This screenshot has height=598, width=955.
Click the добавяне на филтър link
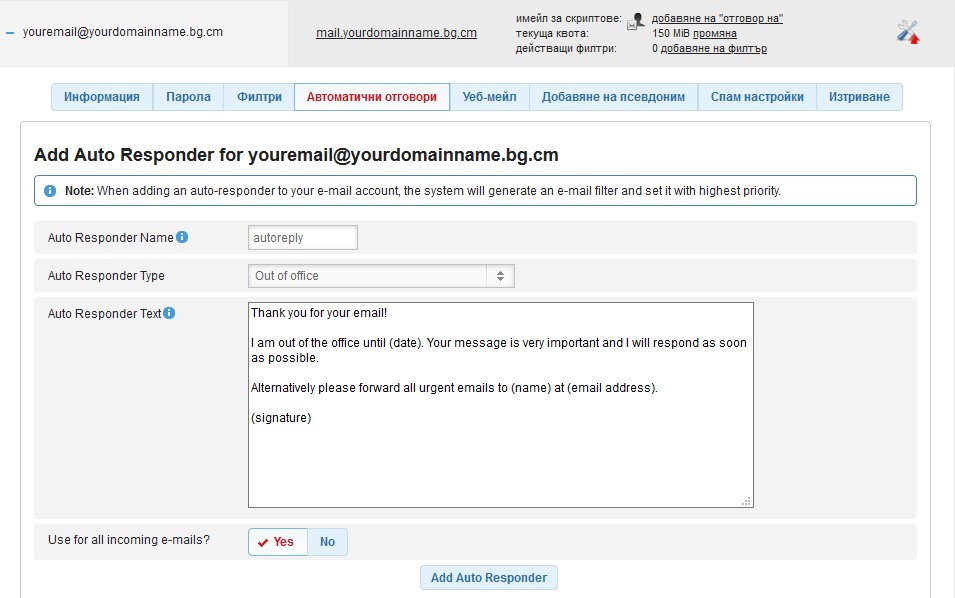click(x=713, y=49)
